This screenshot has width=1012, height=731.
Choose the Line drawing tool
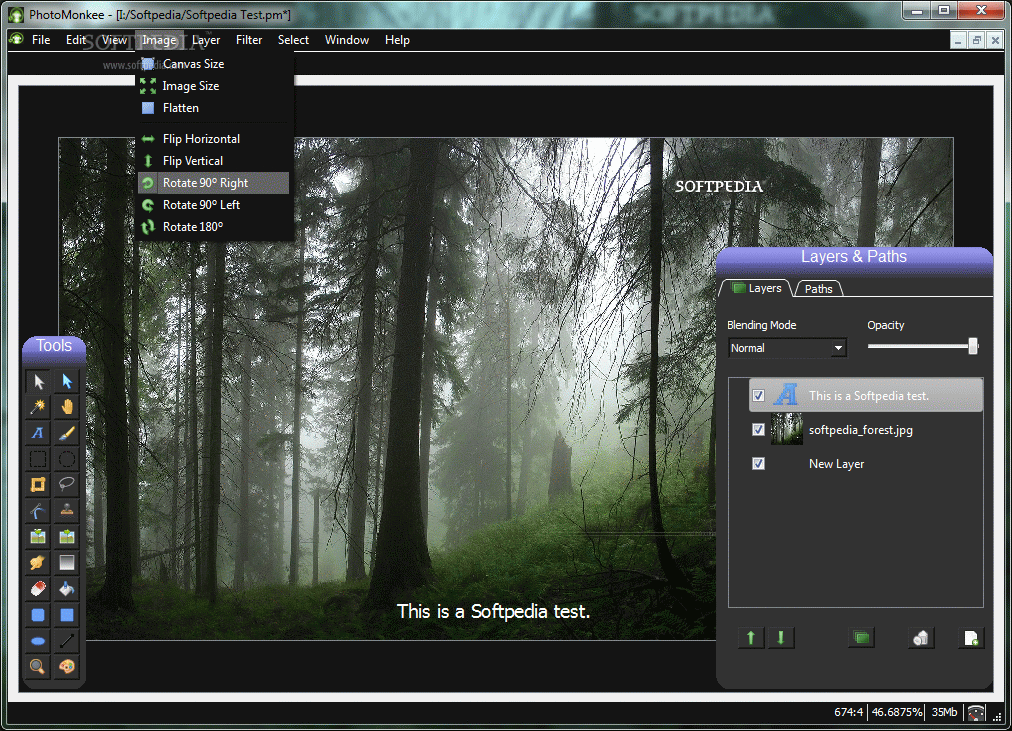[66, 641]
